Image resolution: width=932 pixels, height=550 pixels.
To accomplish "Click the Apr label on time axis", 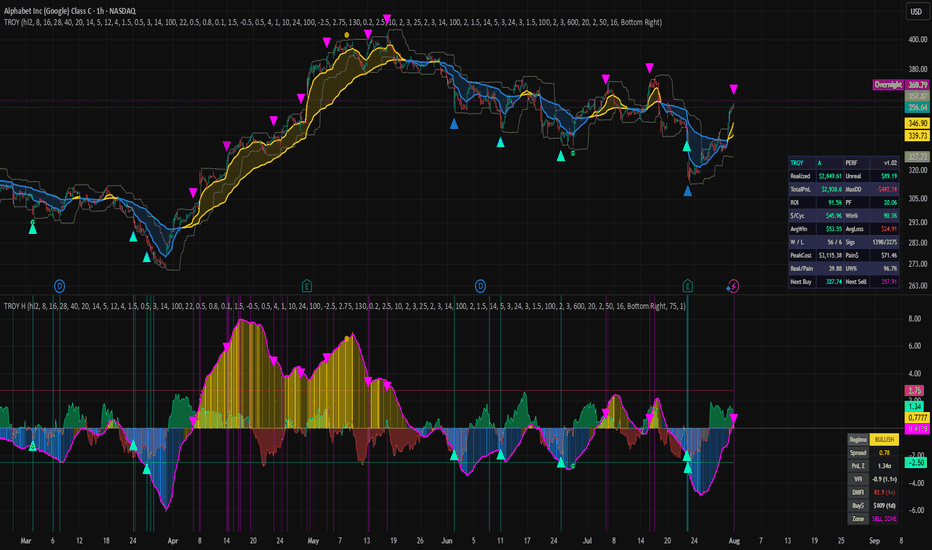I will point(173,540).
